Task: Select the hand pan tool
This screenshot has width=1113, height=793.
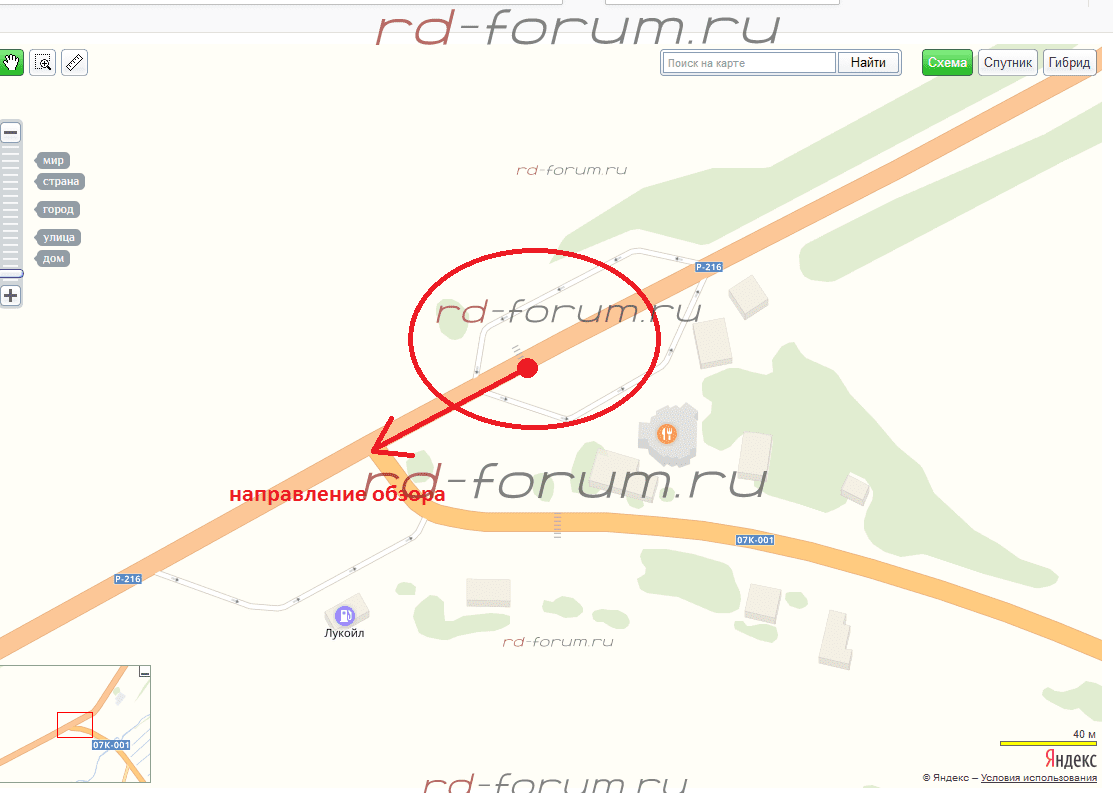Action: [11, 63]
